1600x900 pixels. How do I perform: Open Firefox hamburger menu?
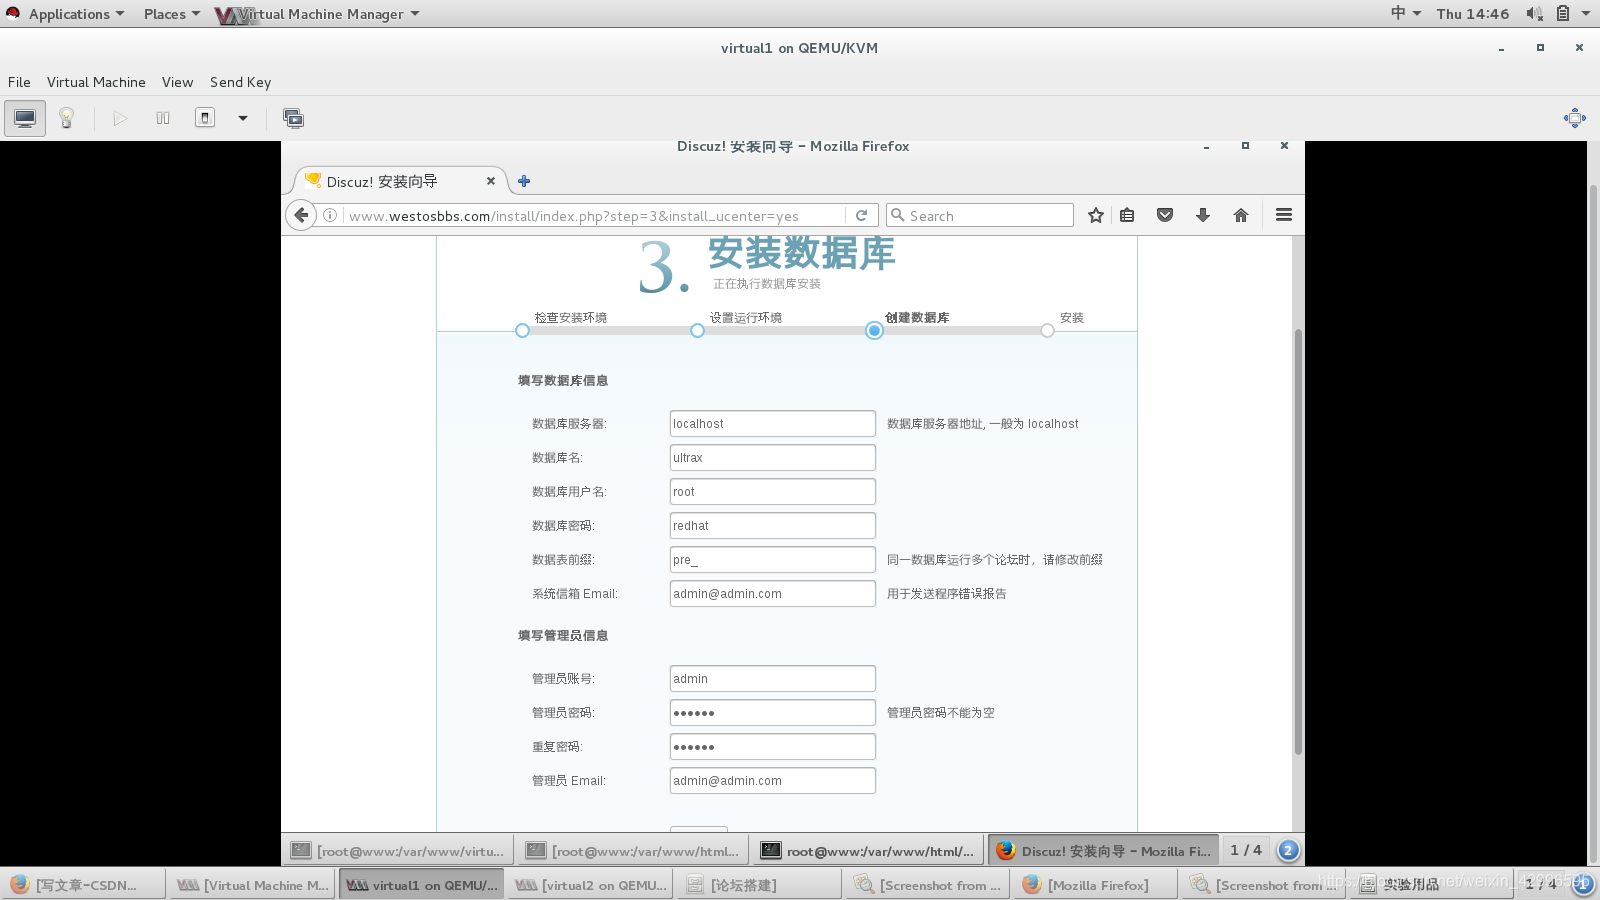pyautogui.click(x=1284, y=215)
